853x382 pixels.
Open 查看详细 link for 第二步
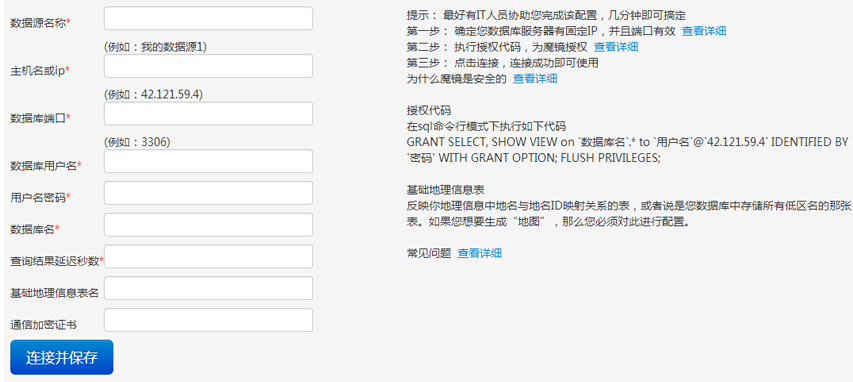click(616, 47)
